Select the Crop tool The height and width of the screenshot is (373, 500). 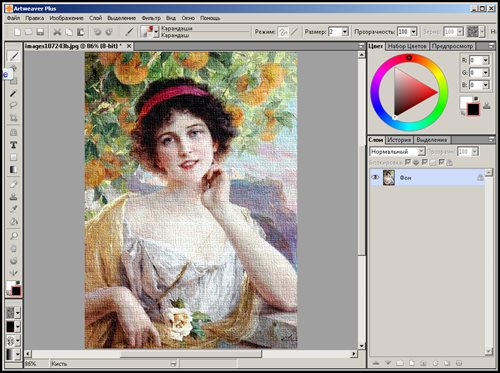tap(13, 118)
